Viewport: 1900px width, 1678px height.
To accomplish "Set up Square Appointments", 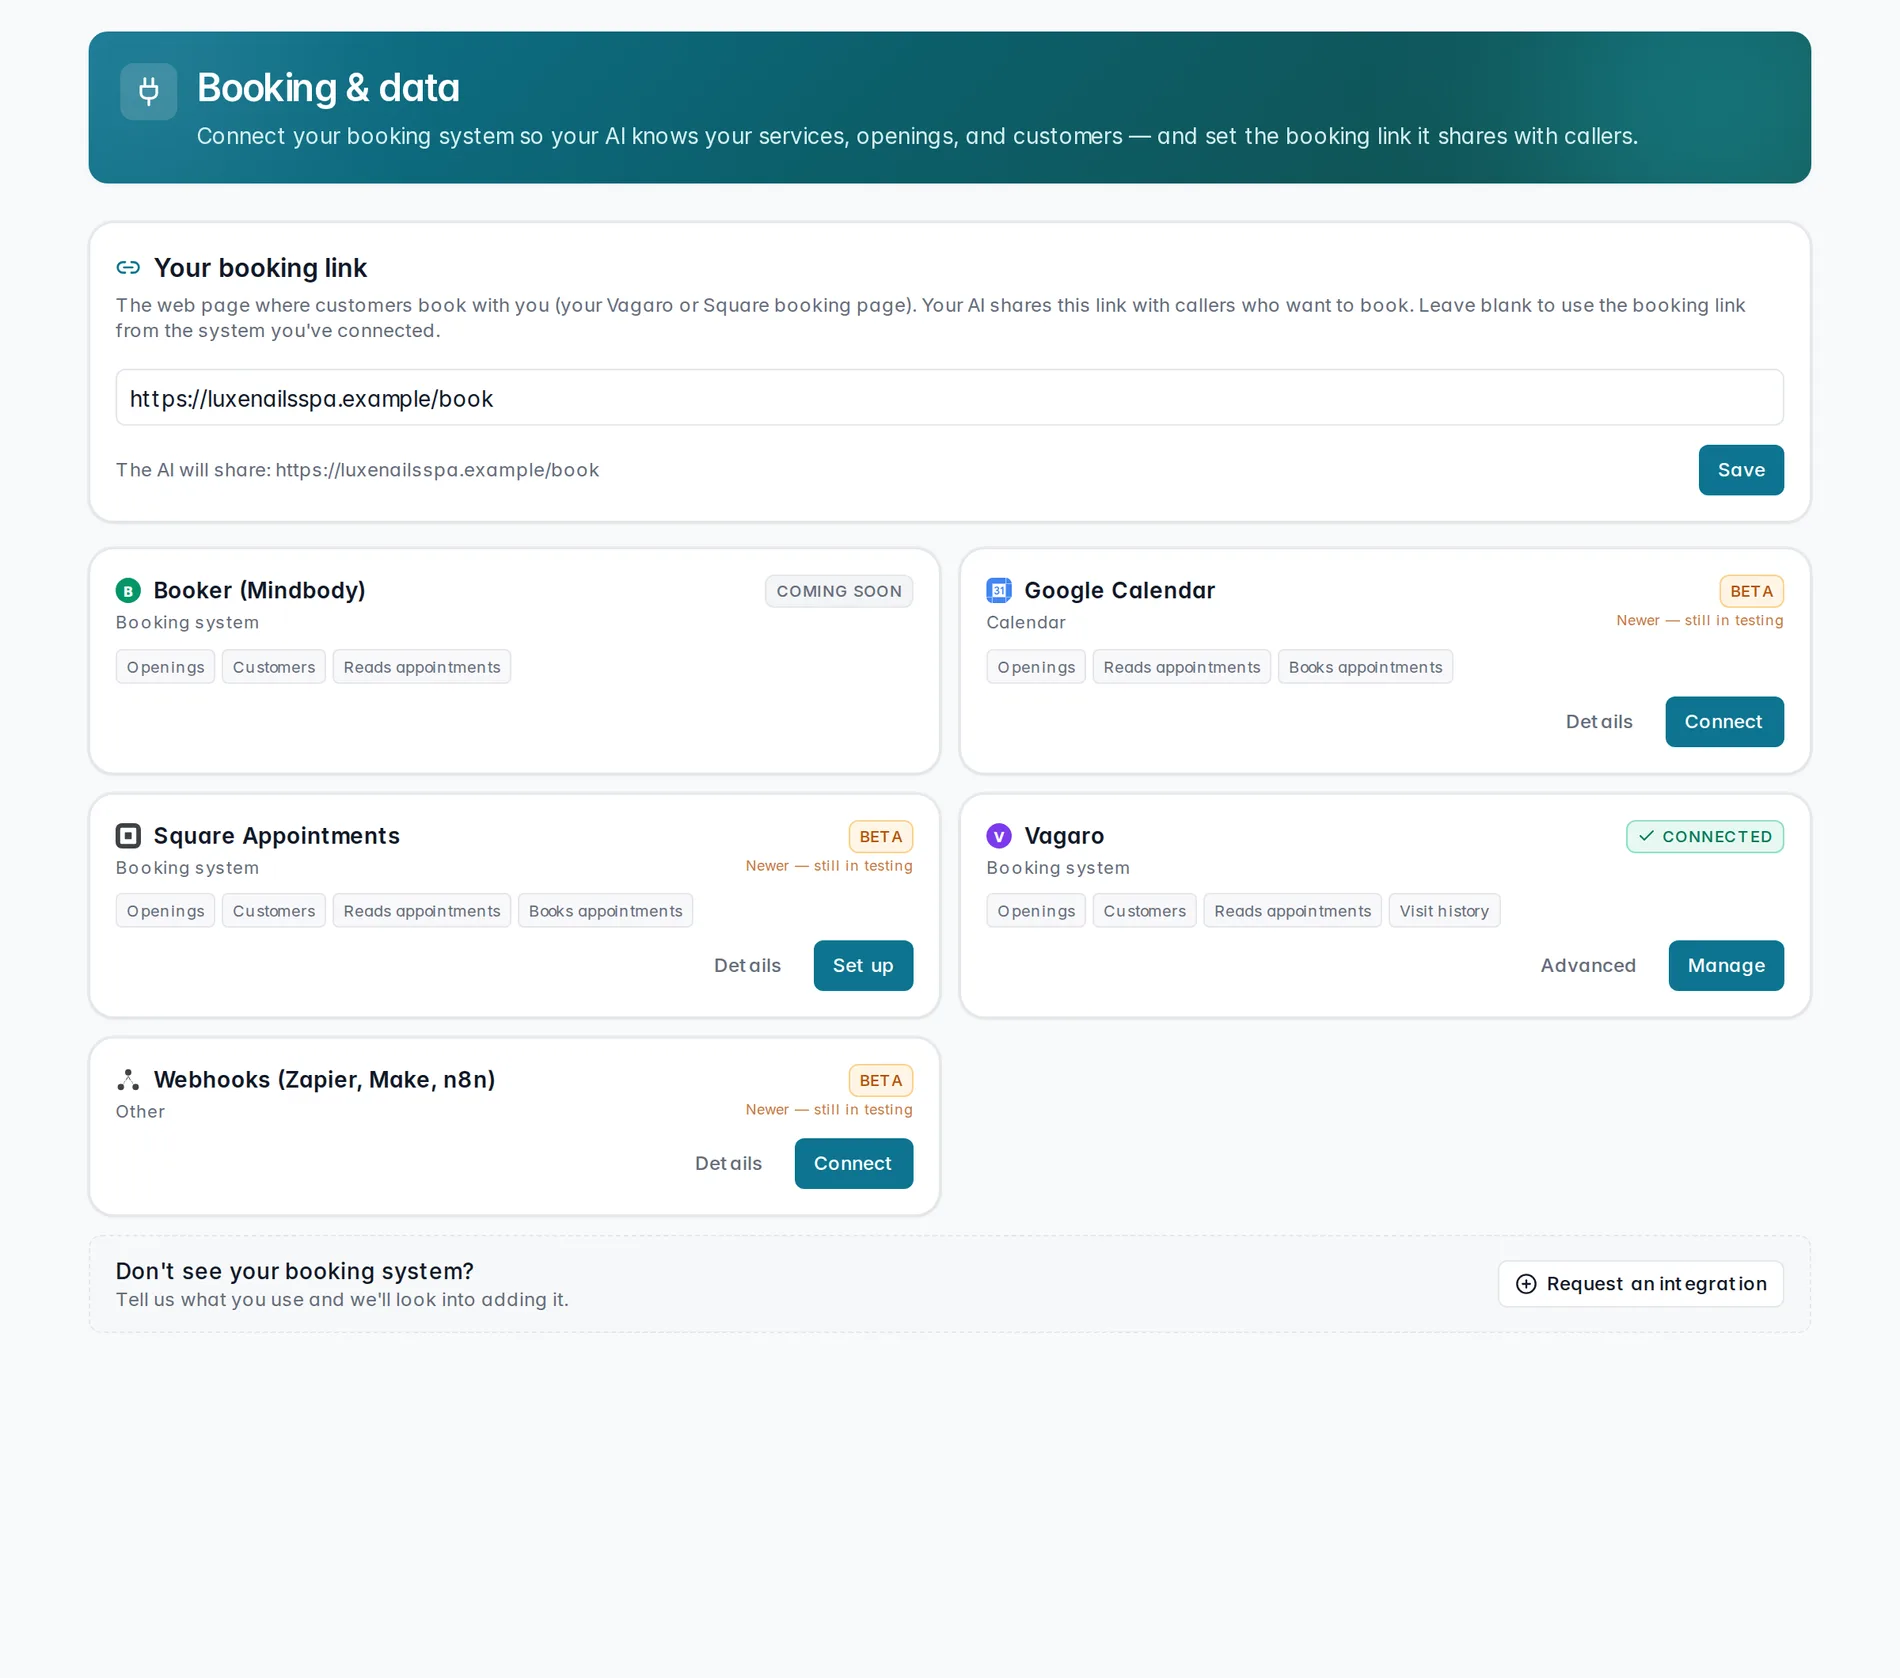I will (x=863, y=966).
